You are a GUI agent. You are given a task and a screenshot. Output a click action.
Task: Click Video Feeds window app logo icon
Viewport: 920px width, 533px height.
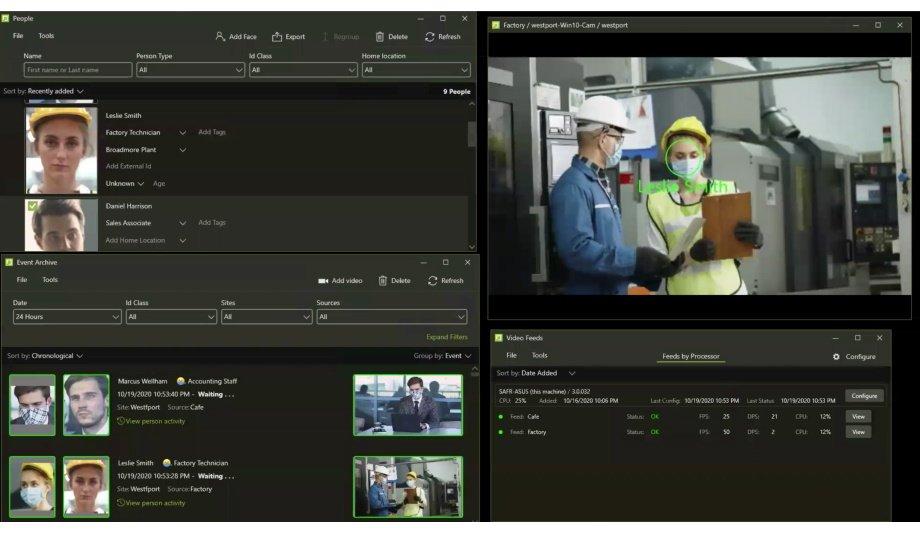(x=499, y=338)
